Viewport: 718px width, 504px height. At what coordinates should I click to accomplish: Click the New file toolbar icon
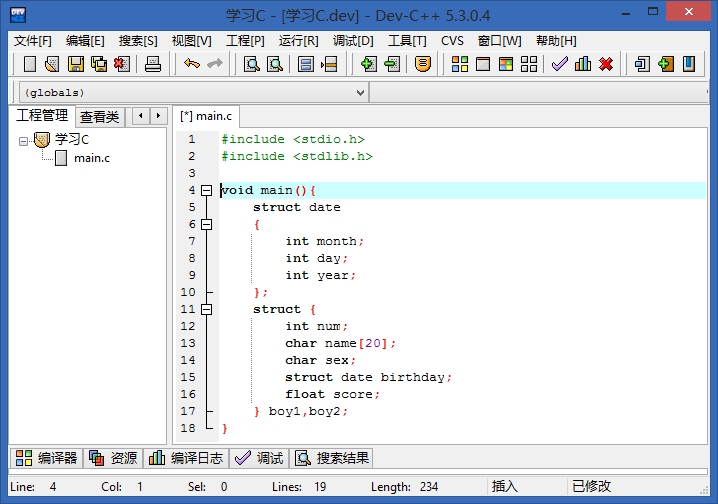(x=30, y=64)
